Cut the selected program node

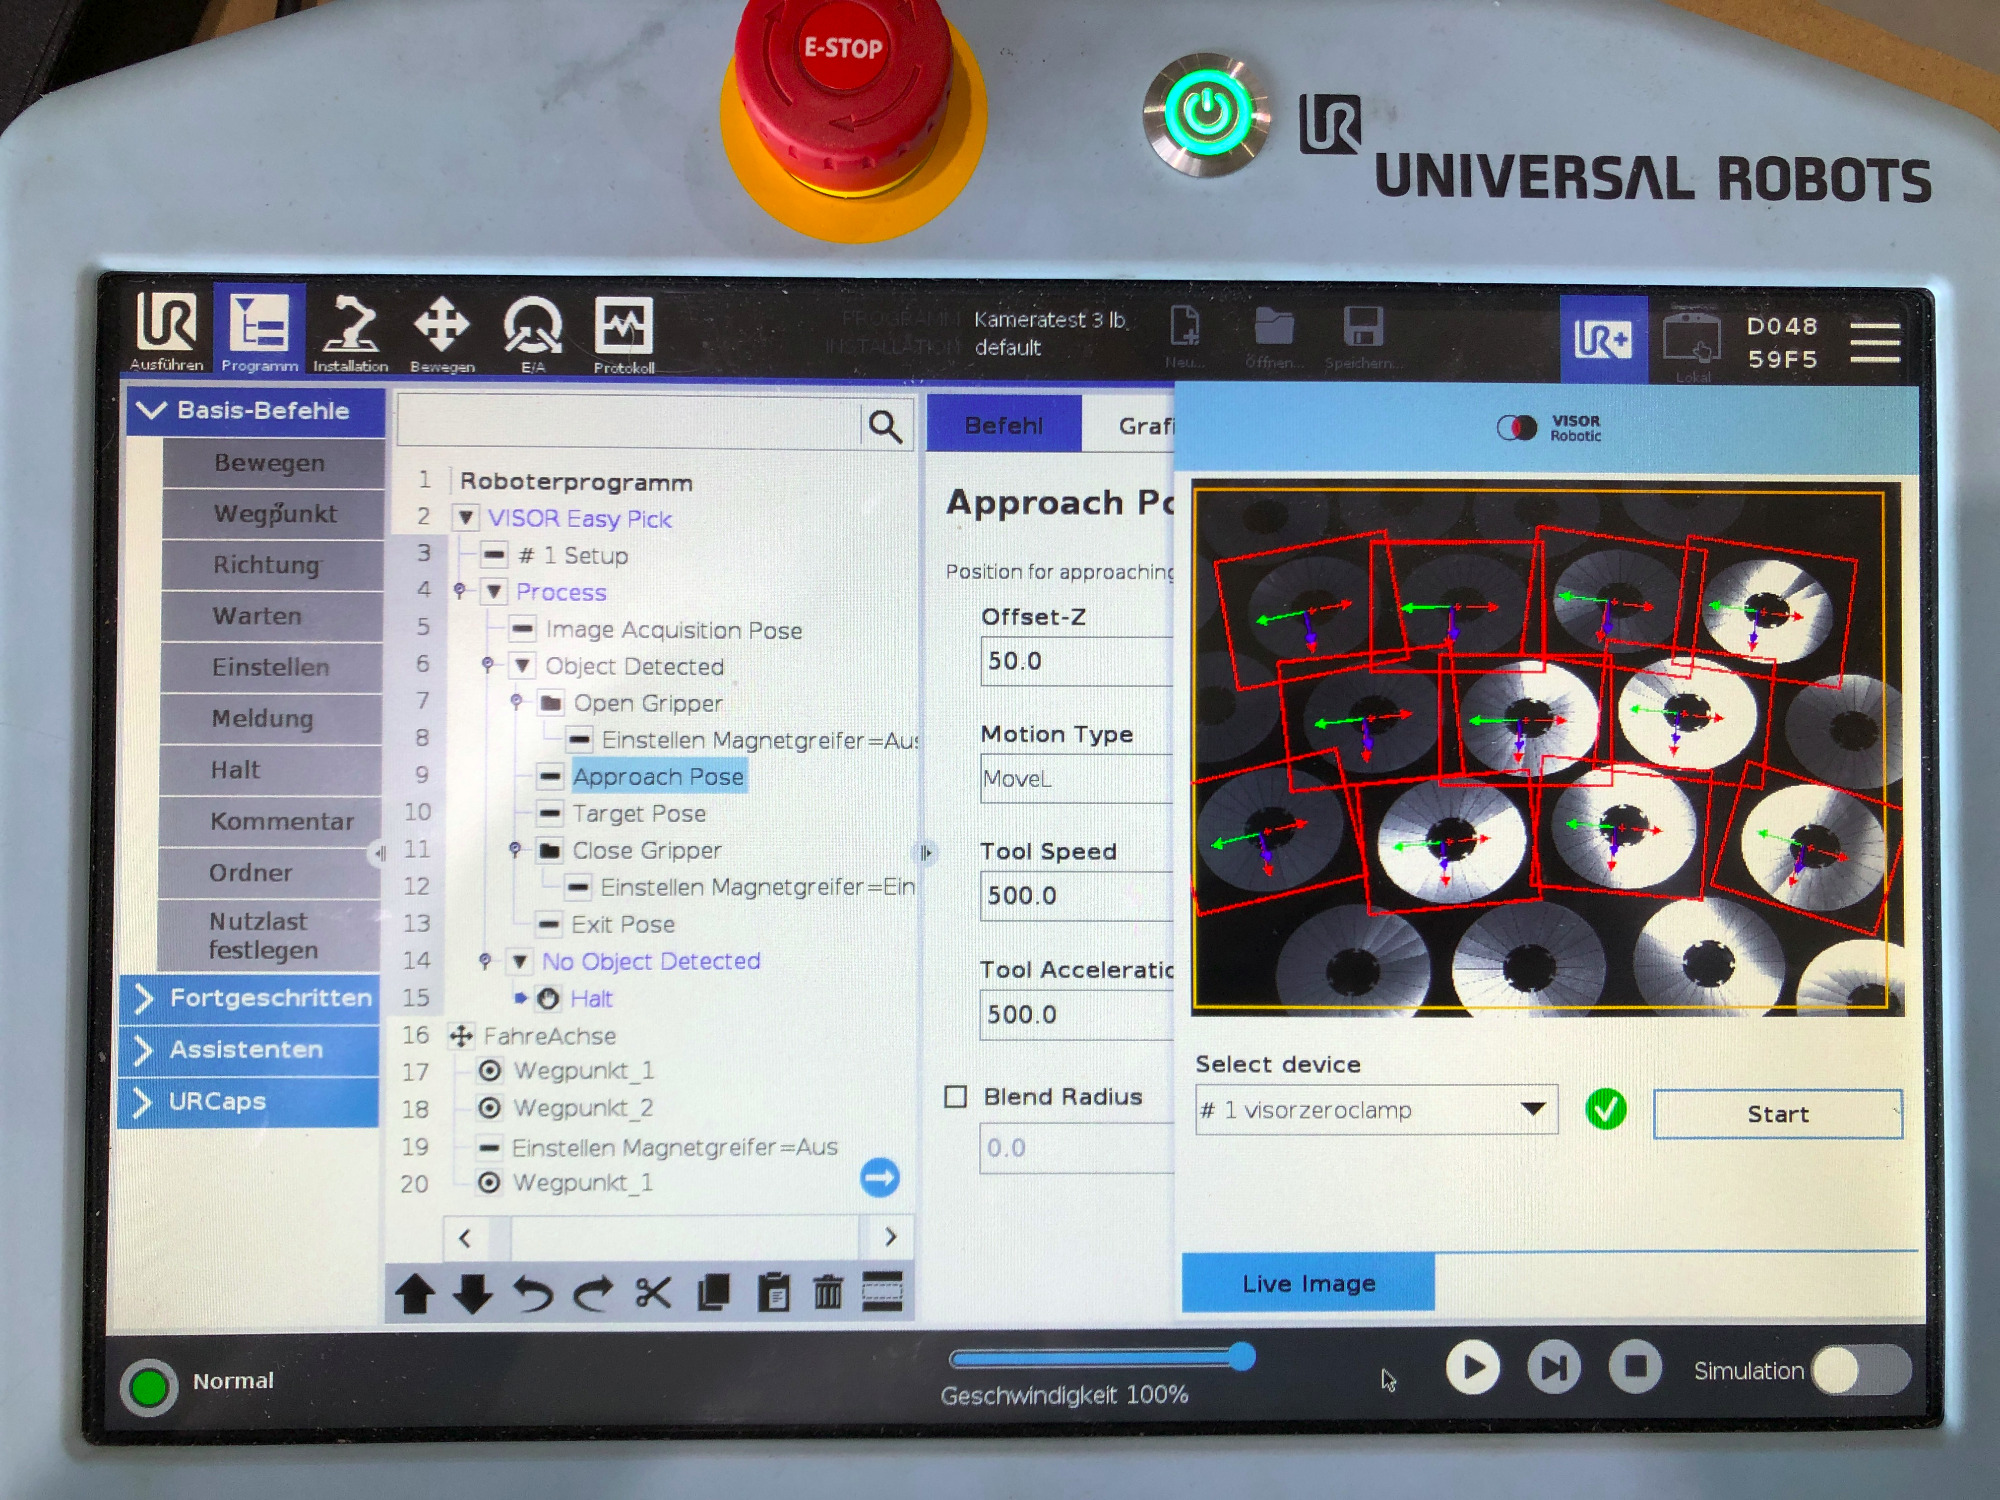coord(653,1294)
